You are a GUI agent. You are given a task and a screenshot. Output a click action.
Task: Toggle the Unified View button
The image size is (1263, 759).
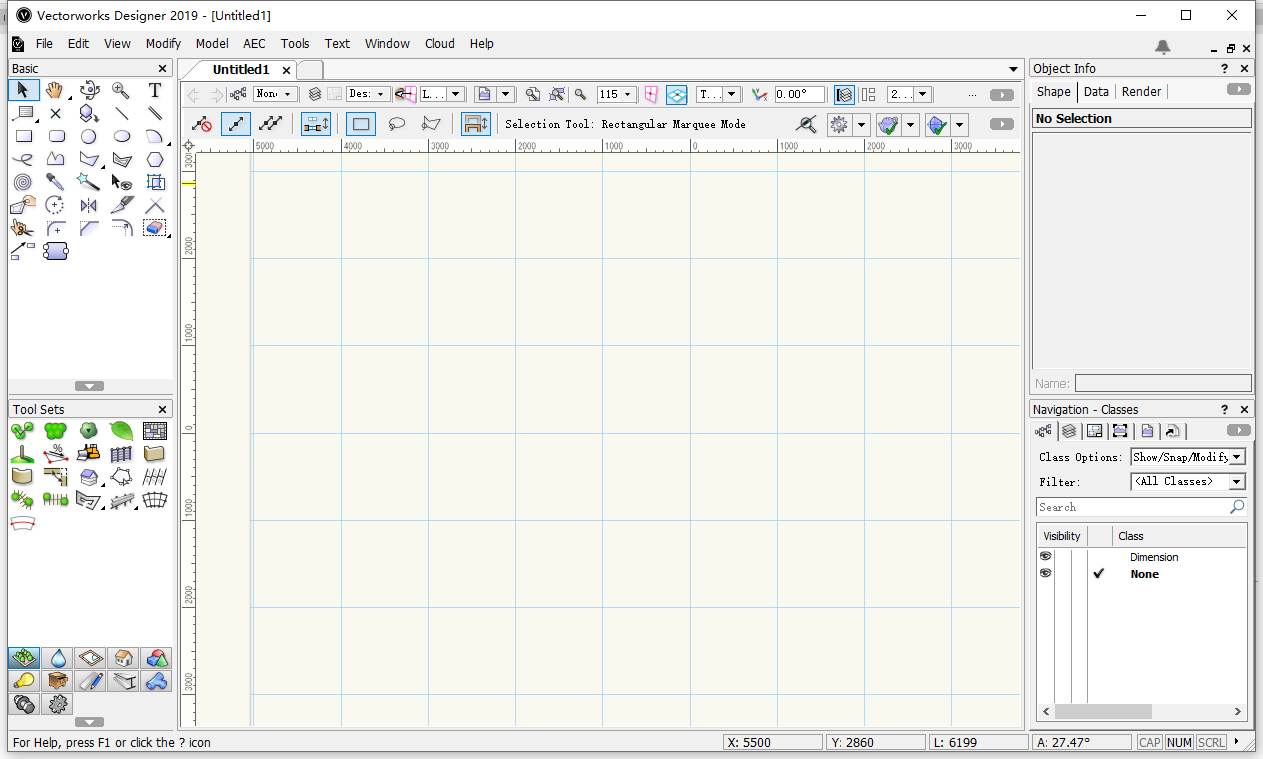(x=845, y=94)
